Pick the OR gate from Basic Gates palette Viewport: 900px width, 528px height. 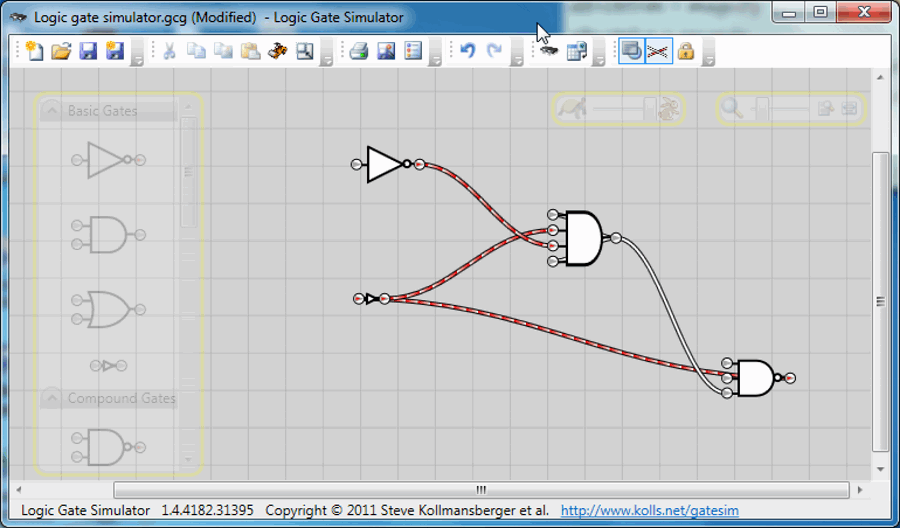coord(108,309)
